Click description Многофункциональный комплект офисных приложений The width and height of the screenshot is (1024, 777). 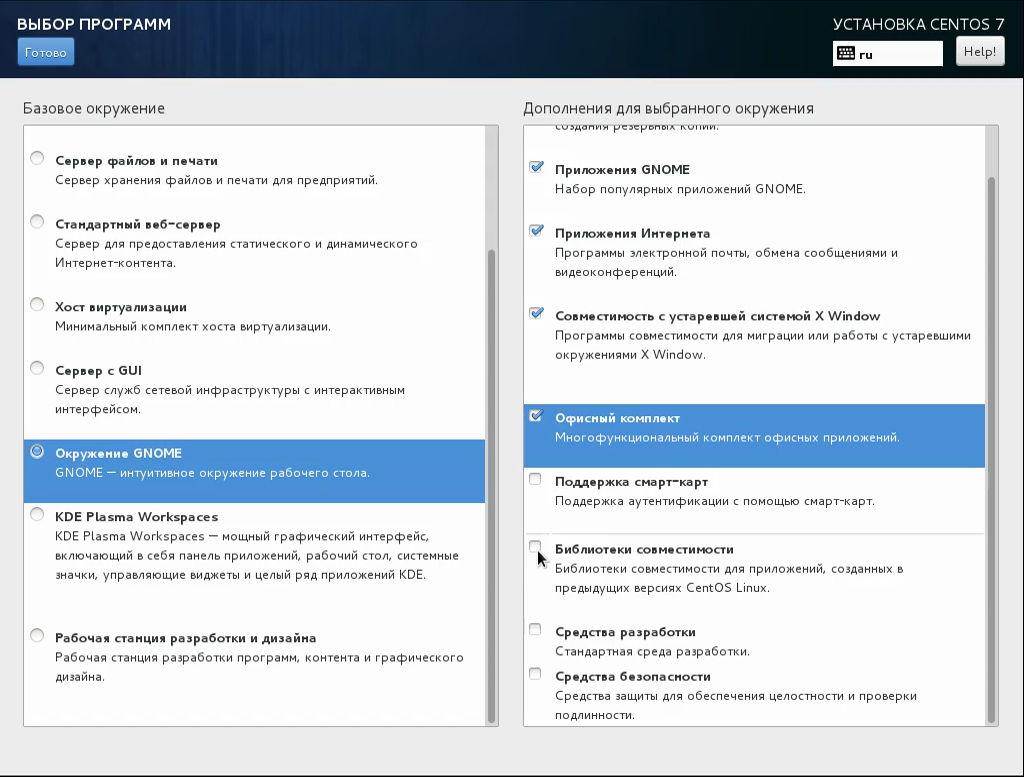coord(728,437)
